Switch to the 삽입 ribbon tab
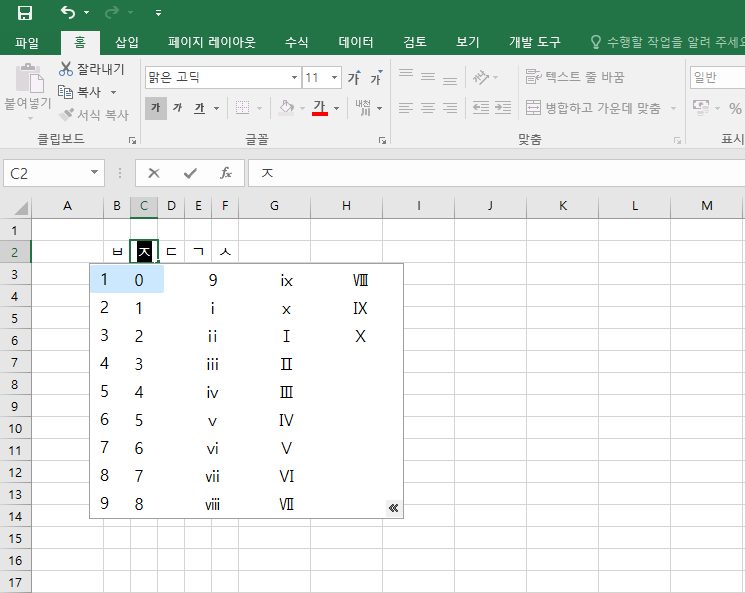This screenshot has height=593, width=745. coord(127,43)
